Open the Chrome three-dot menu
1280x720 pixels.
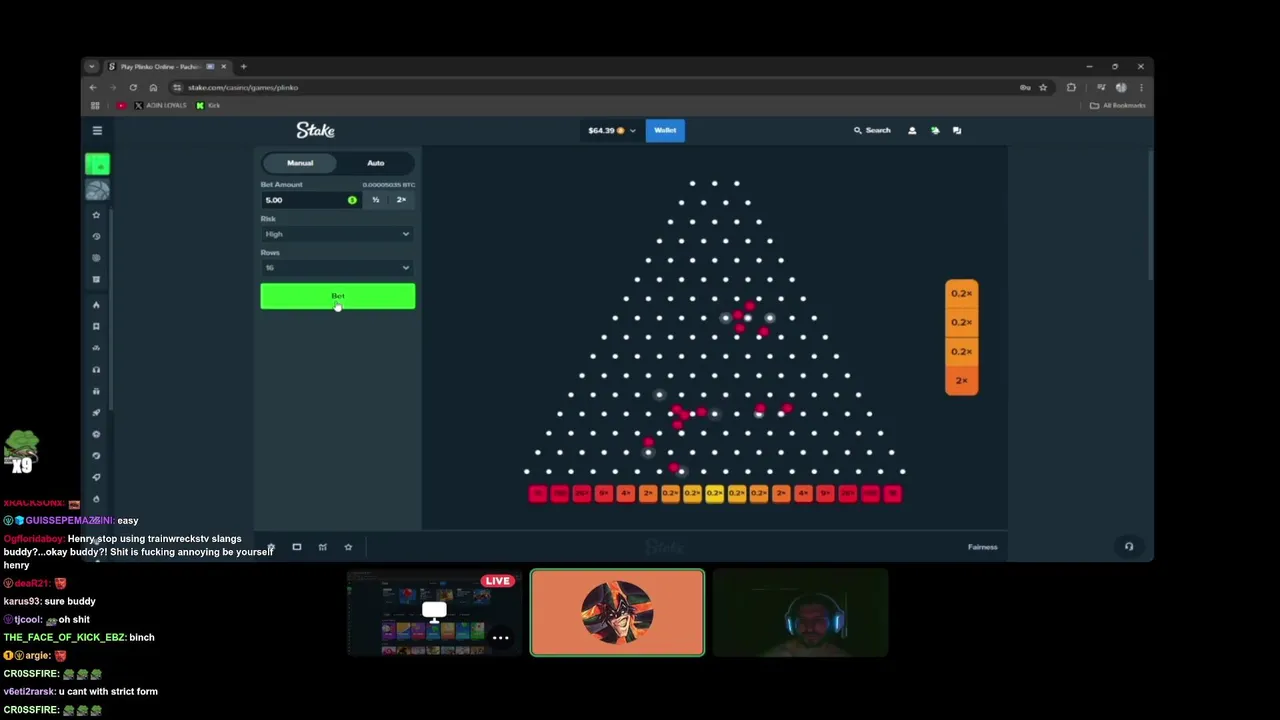pyautogui.click(x=1141, y=87)
